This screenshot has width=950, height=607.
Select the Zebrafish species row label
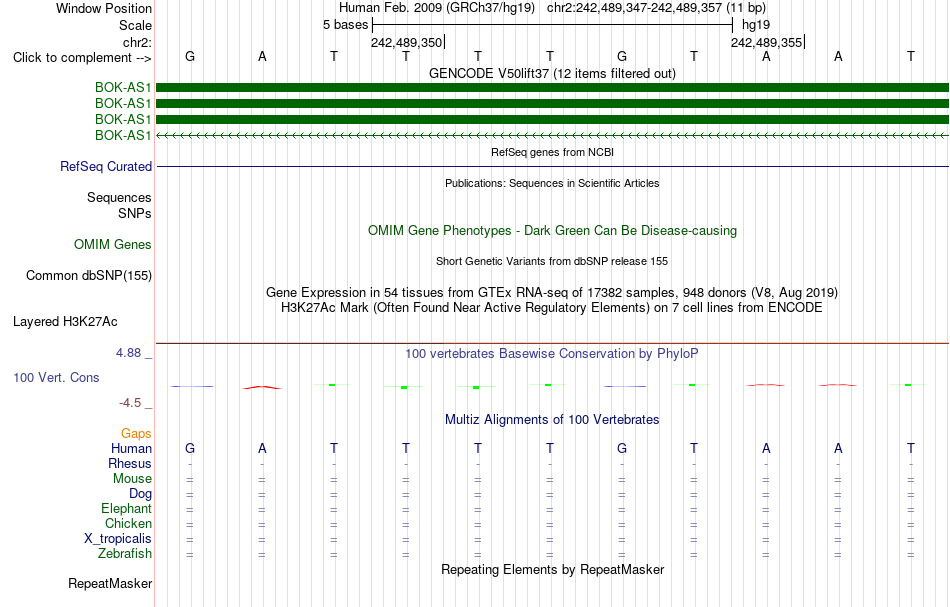coord(125,554)
